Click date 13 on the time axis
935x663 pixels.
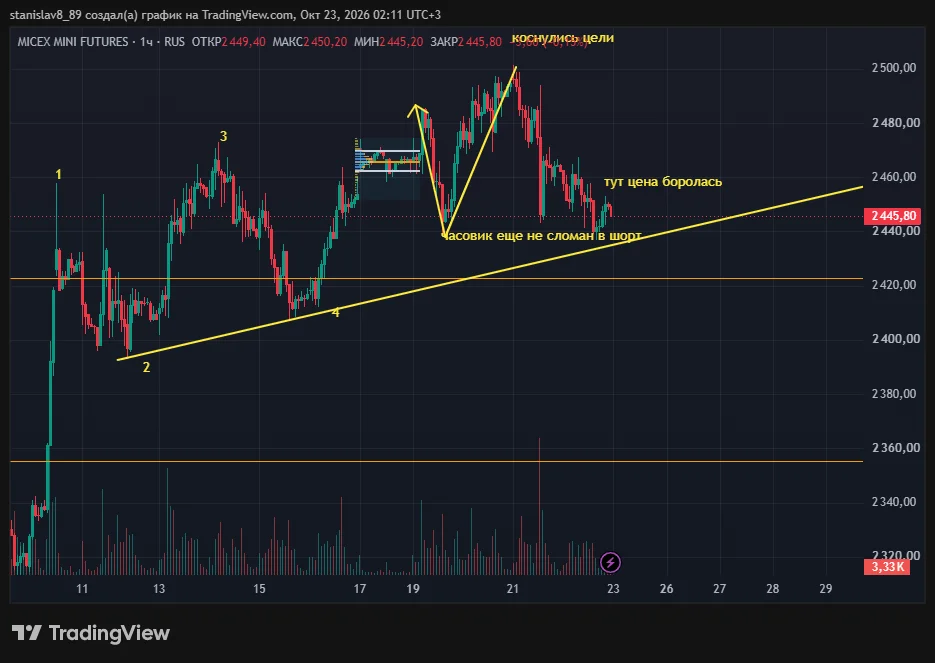coord(159,589)
